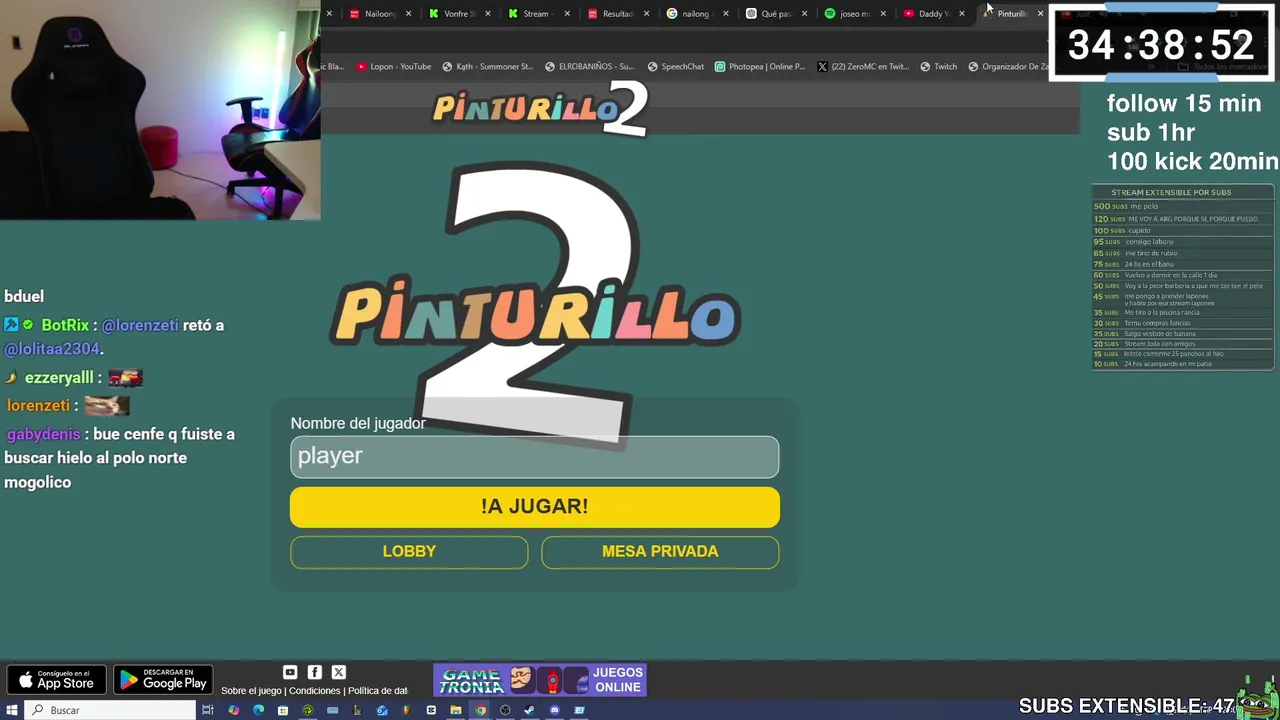Open the Google Play download badge

(162, 680)
